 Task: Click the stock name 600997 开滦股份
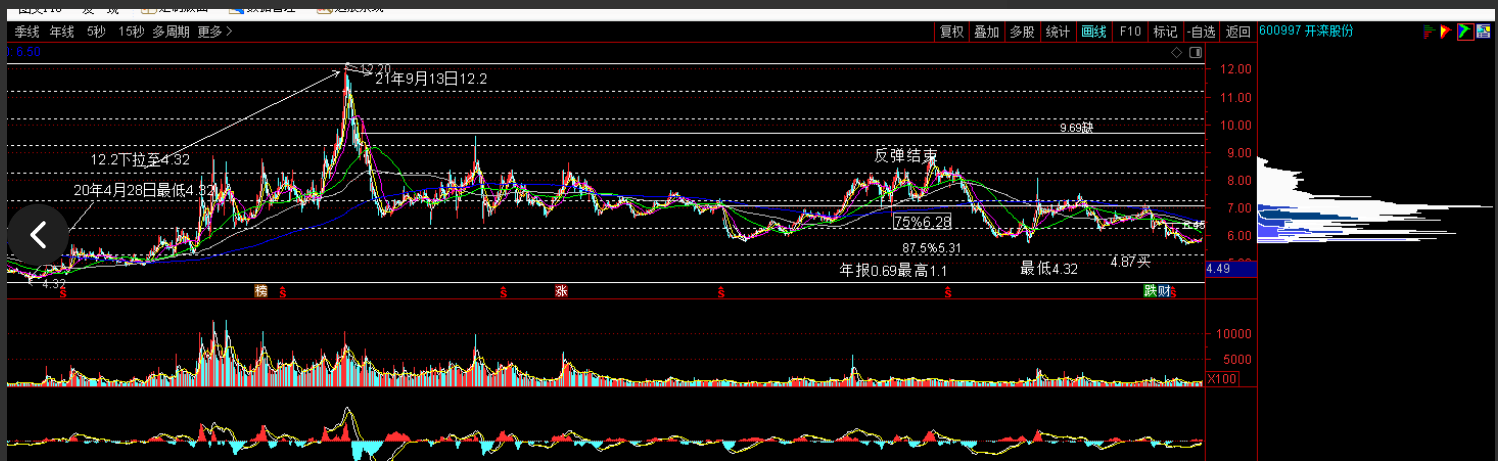[1306, 31]
